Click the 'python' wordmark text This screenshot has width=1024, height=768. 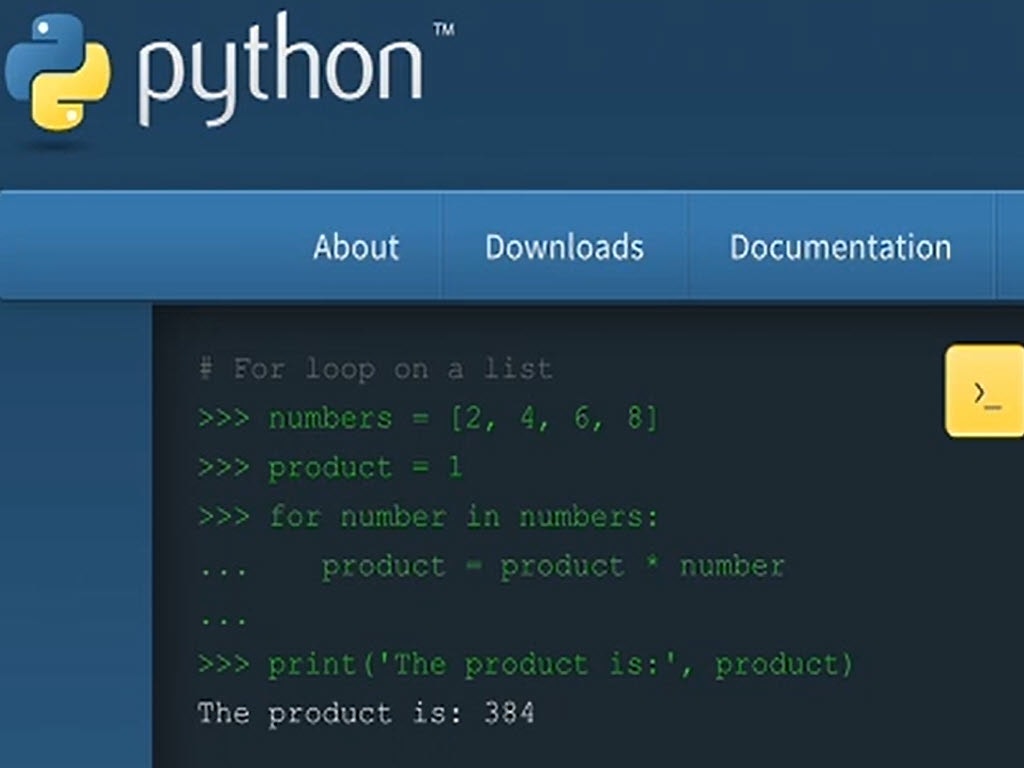[280, 72]
